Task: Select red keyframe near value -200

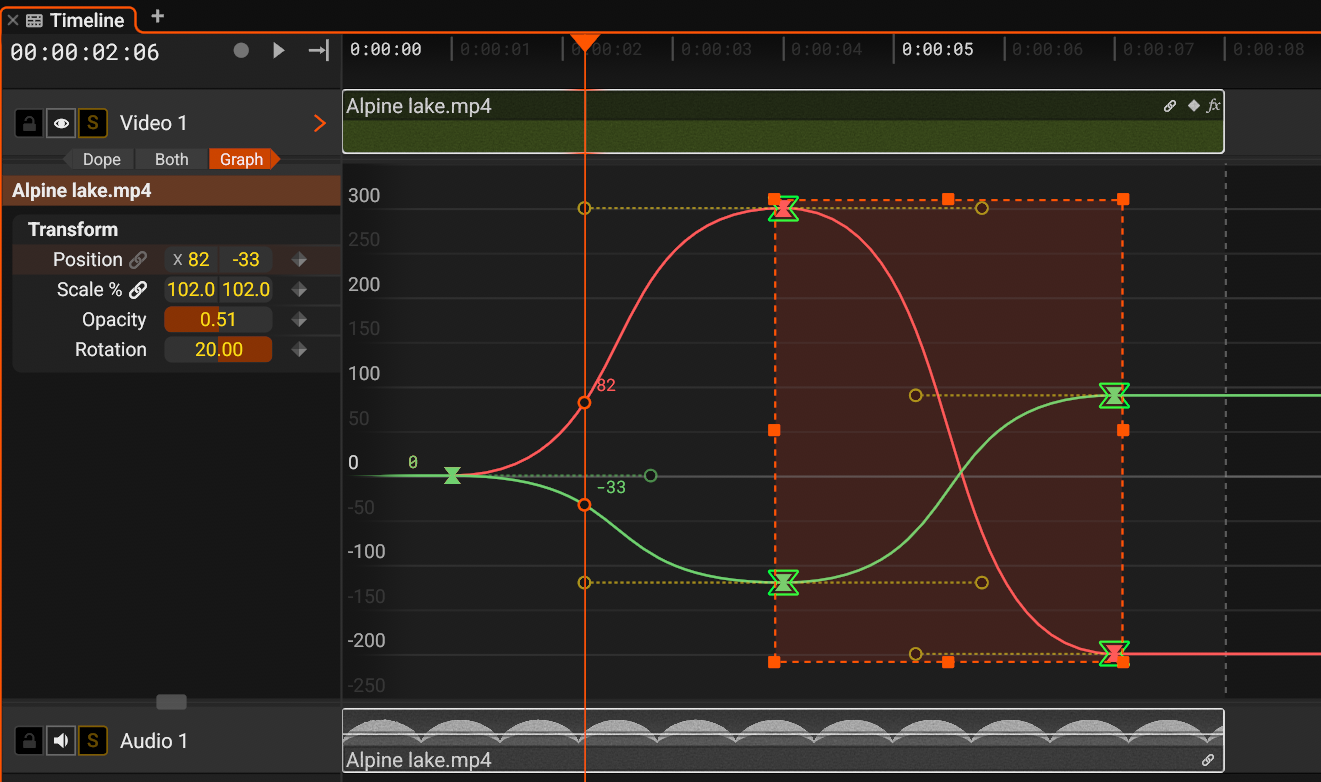Action: click(1114, 654)
